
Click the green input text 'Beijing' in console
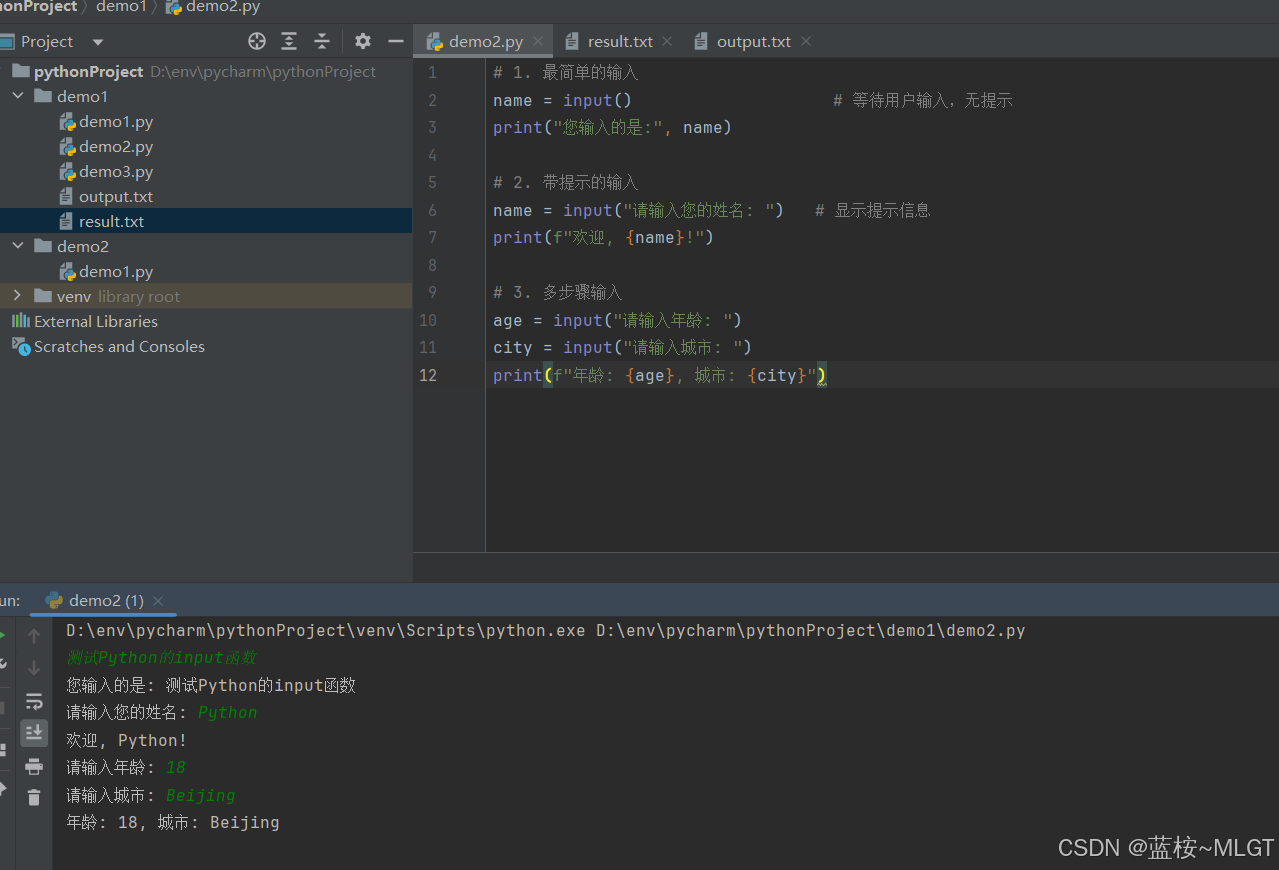coord(201,795)
